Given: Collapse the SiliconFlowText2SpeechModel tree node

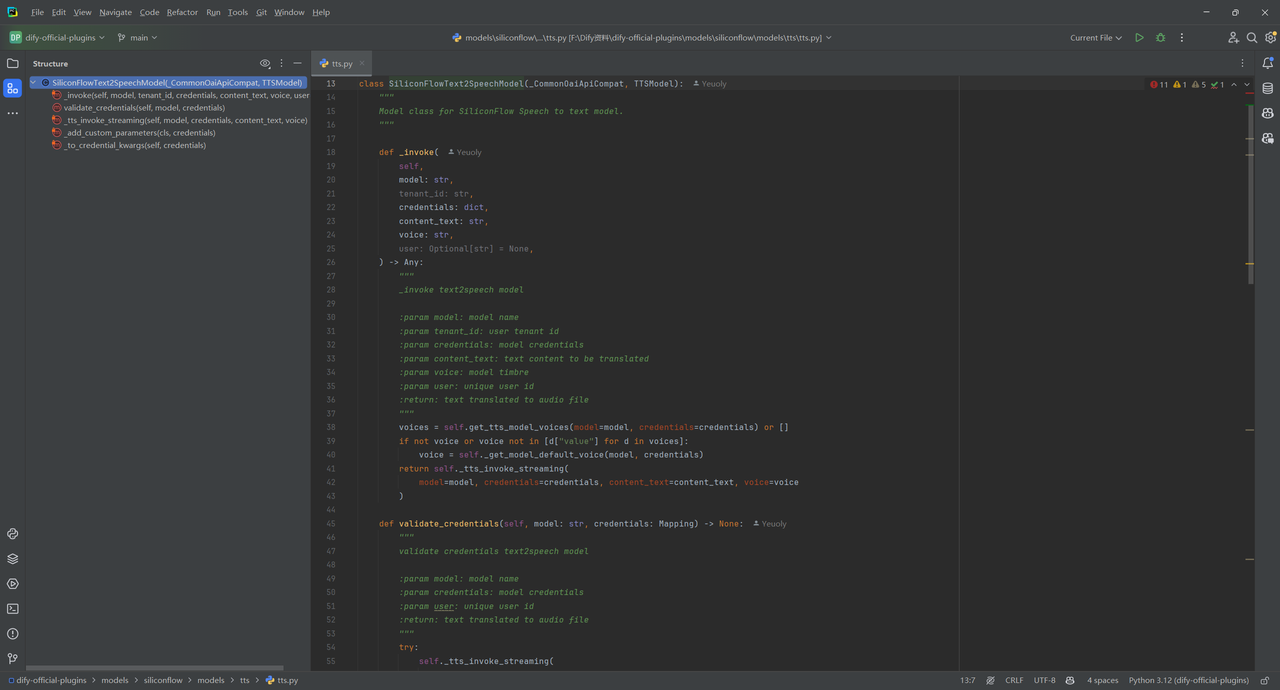Looking at the screenshot, I should click(x=33, y=83).
